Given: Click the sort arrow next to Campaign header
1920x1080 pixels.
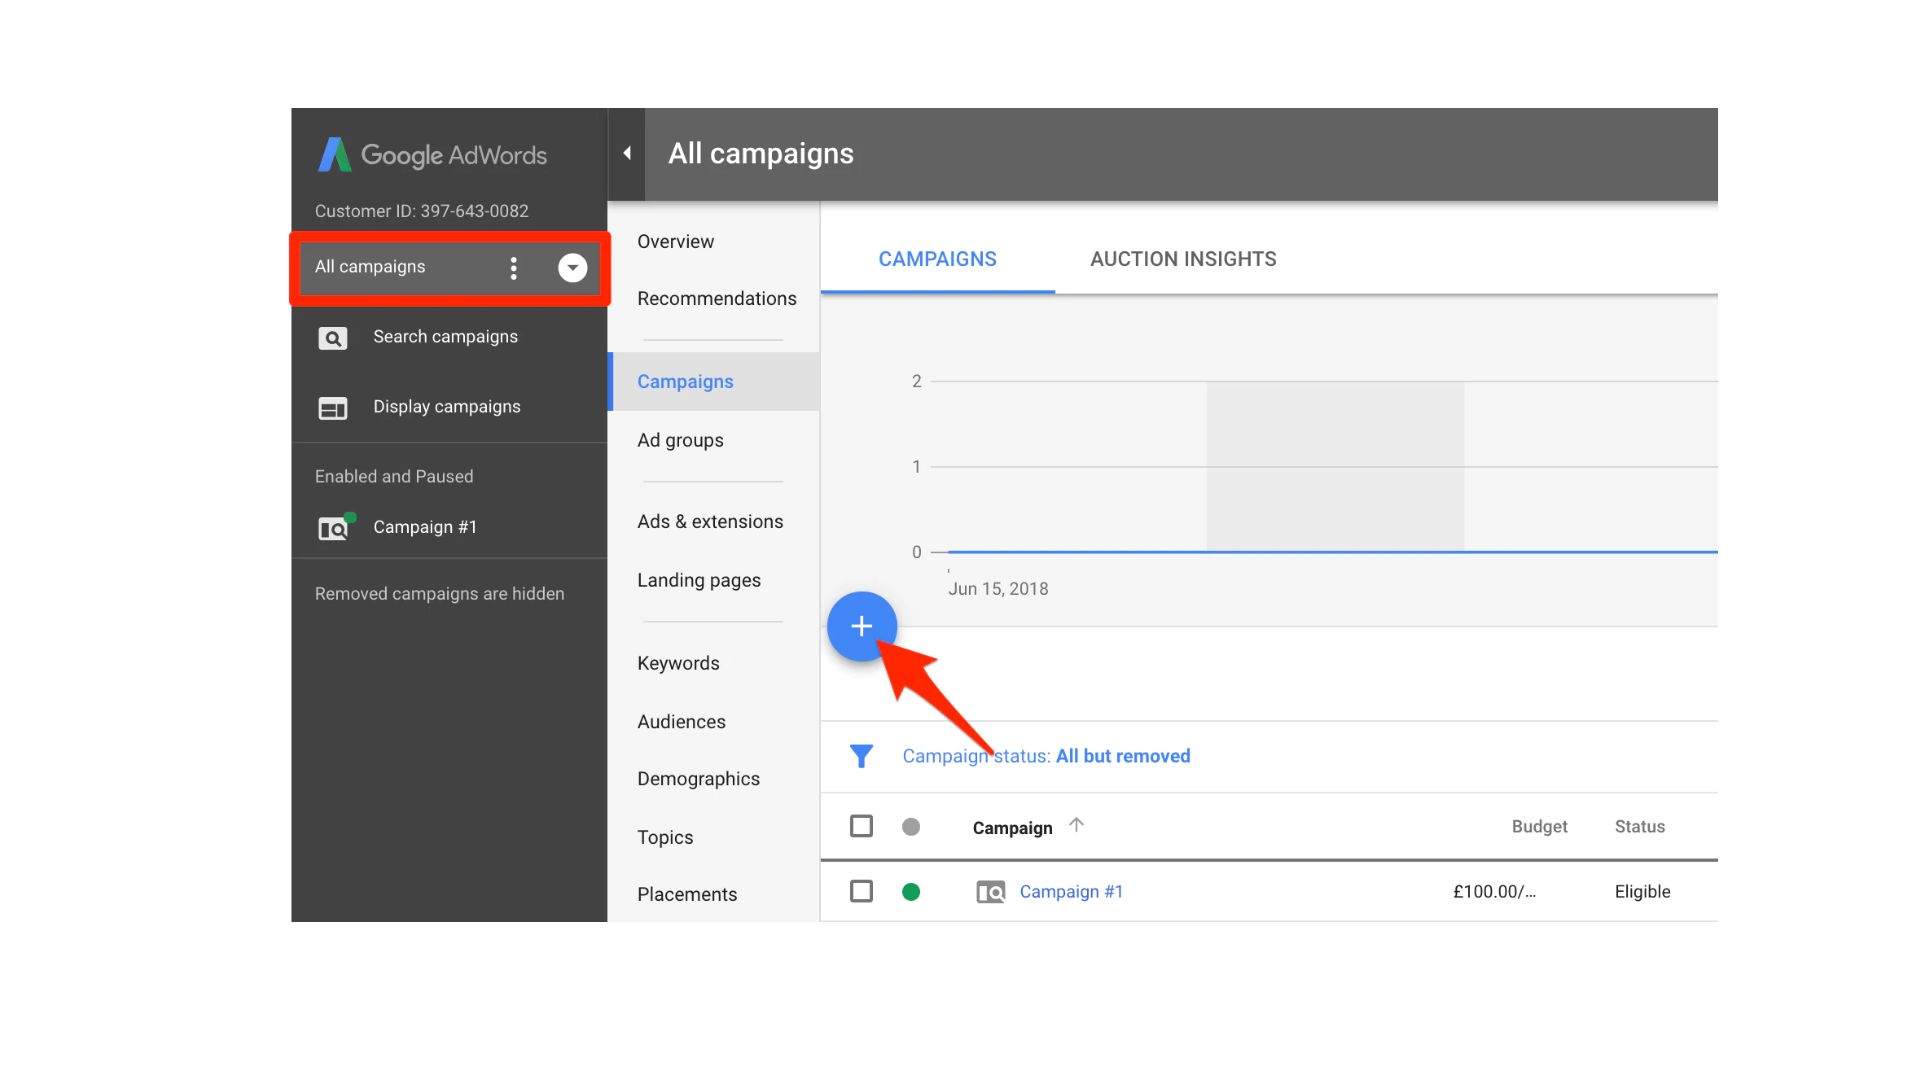Looking at the screenshot, I should pyautogui.click(x=1076, y=825).
